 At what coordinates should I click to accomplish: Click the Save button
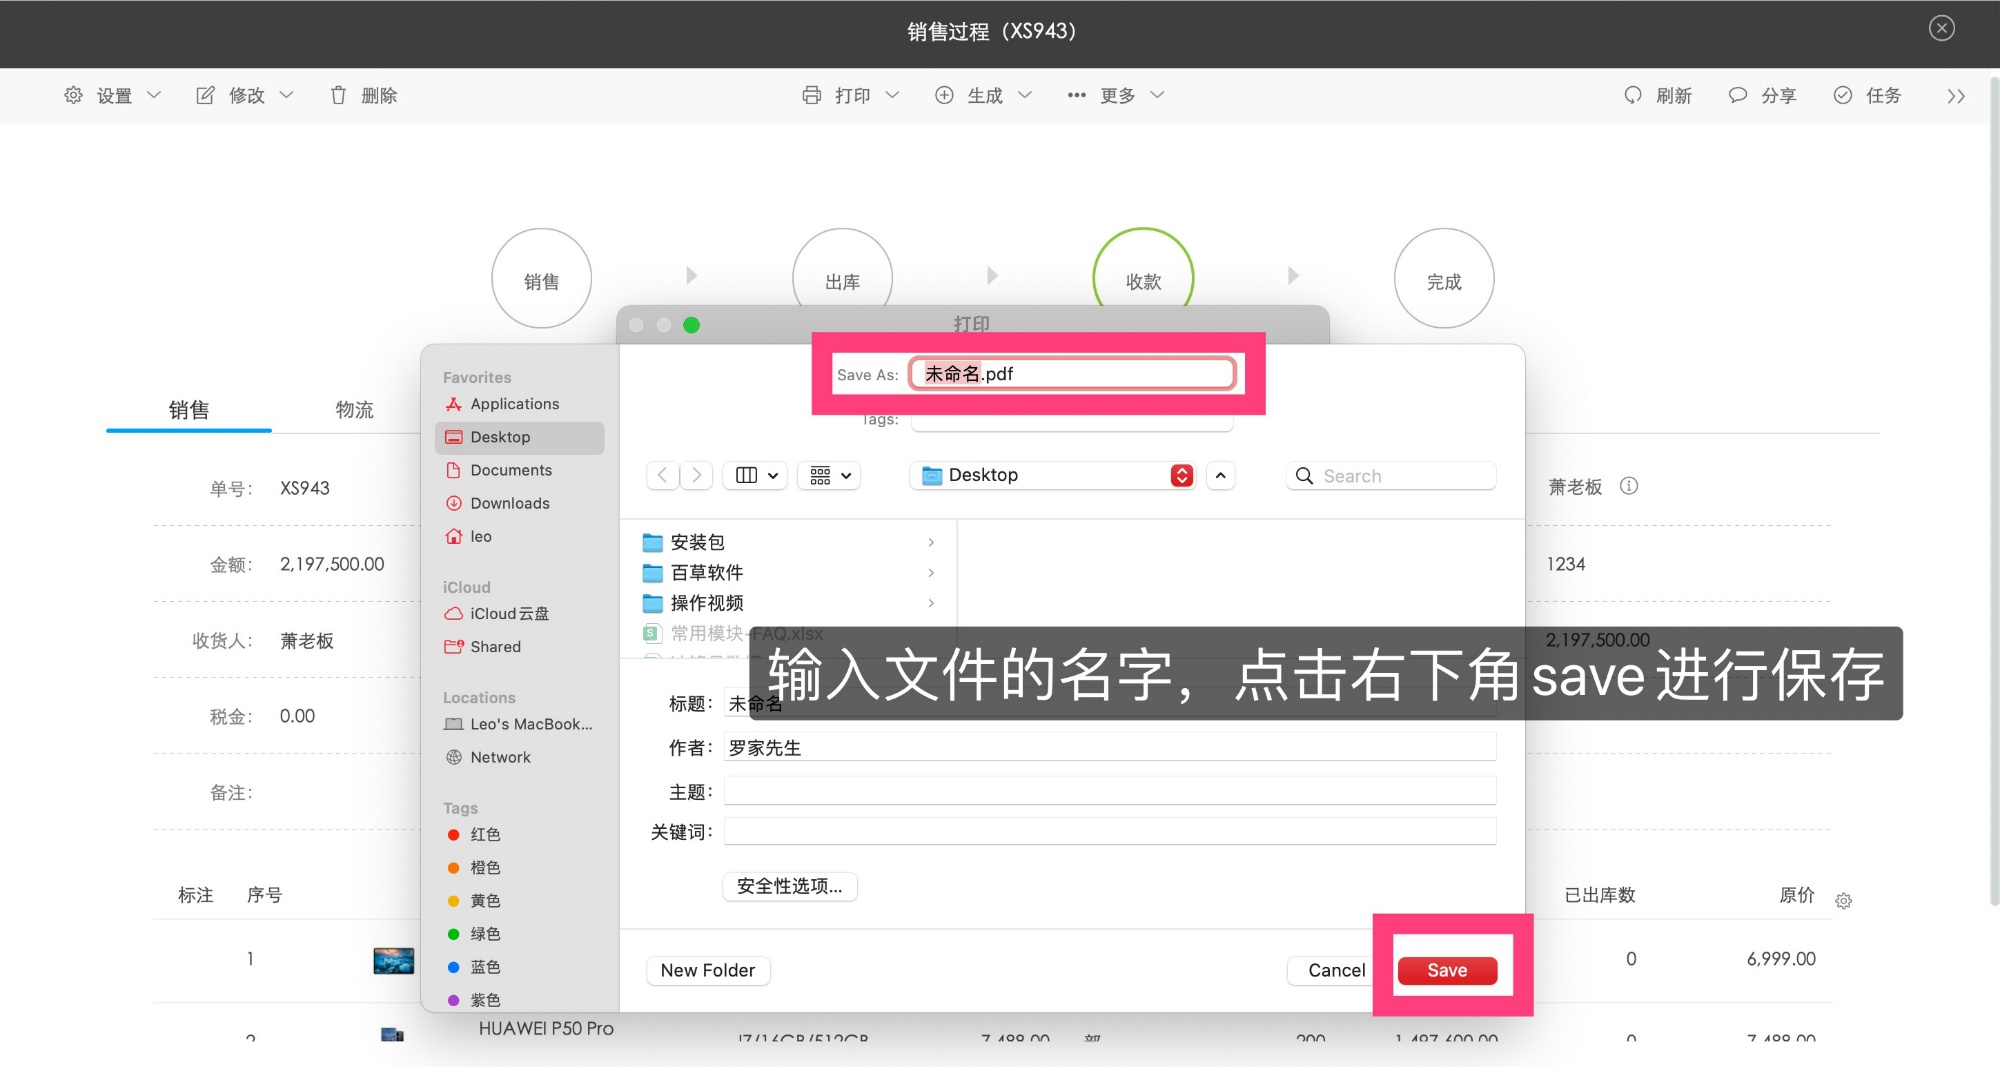1448,969
